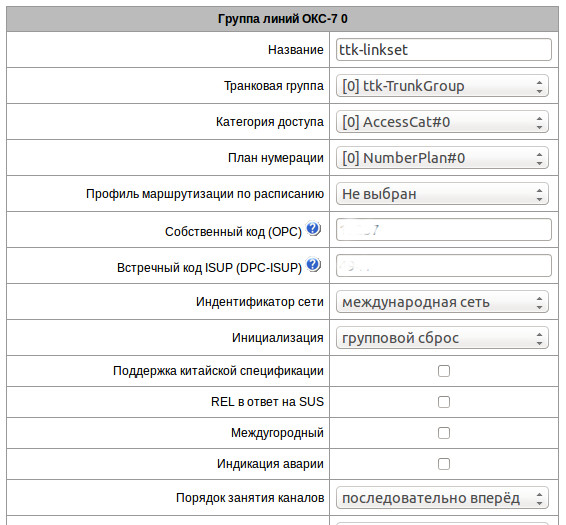Open the Индентификатор сети dropdown
The image size is (566, 525).
tap(442, 302)
